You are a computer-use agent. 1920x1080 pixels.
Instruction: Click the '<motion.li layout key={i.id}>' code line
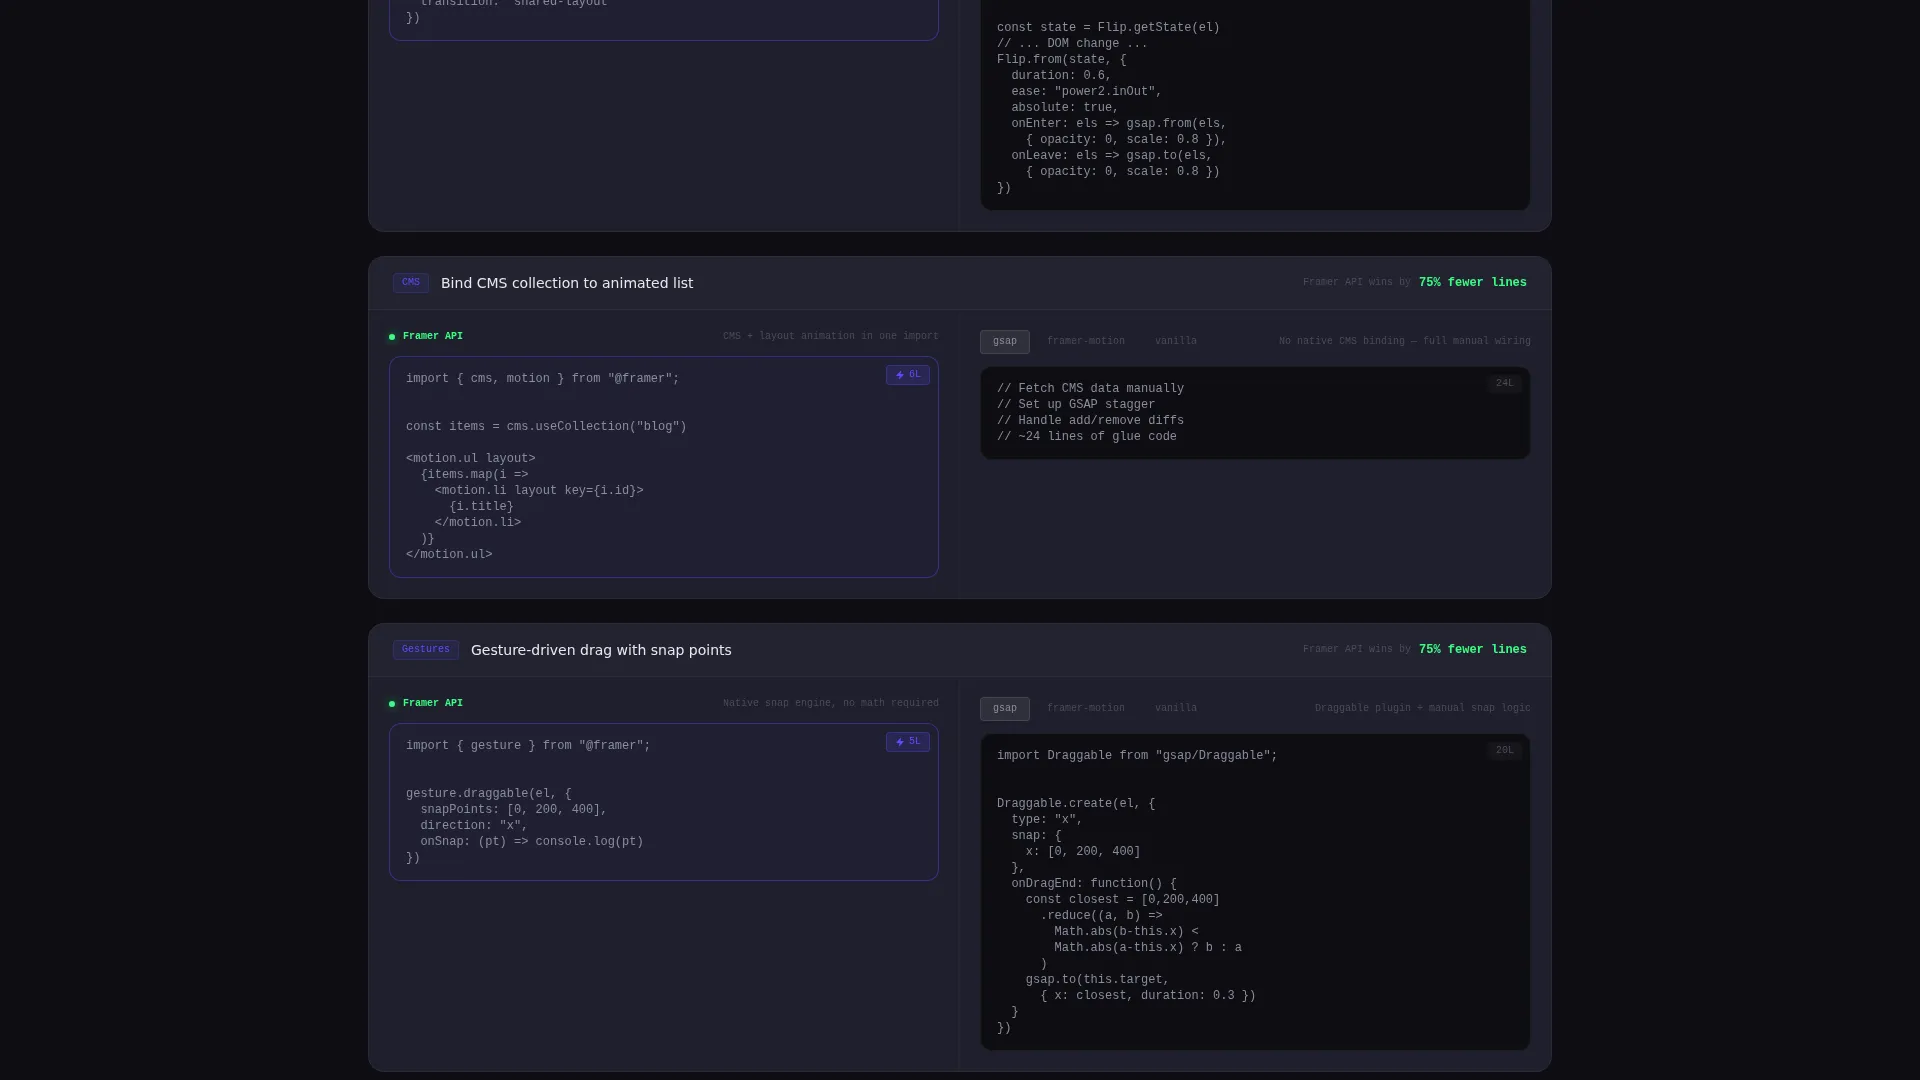tap(539, 491)
